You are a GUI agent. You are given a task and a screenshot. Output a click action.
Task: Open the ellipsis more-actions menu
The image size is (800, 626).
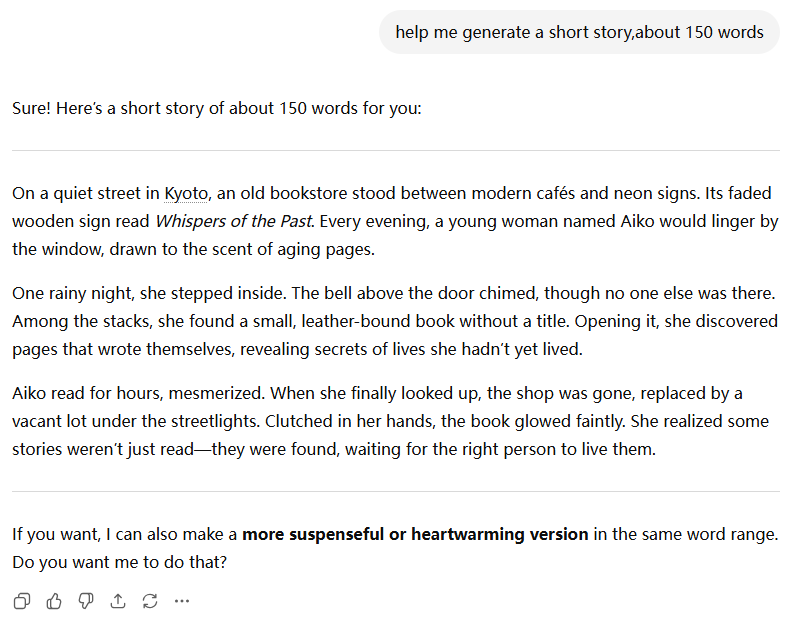tap(182, 600)
